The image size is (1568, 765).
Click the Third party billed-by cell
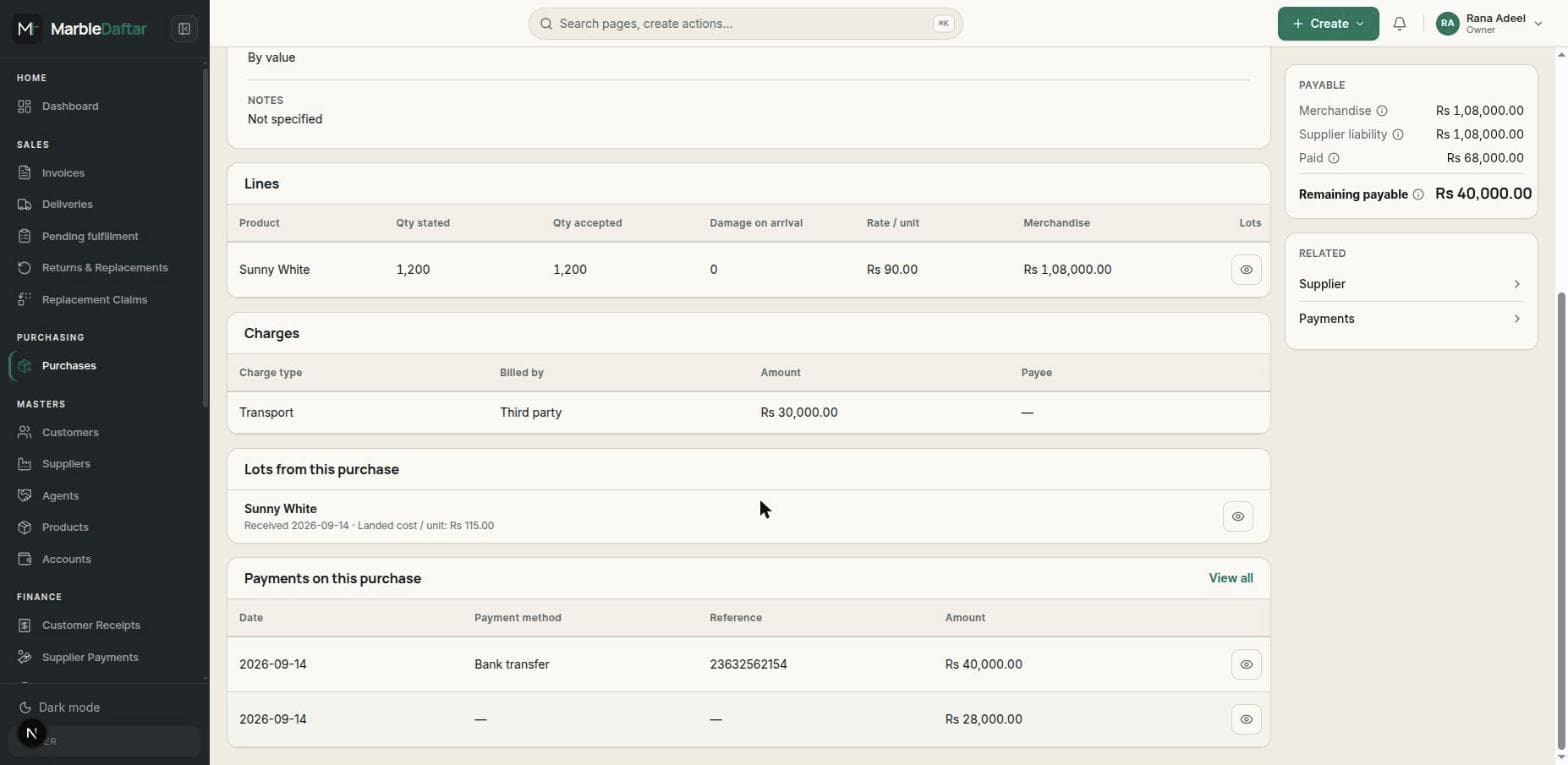click(x=531, y=412)
